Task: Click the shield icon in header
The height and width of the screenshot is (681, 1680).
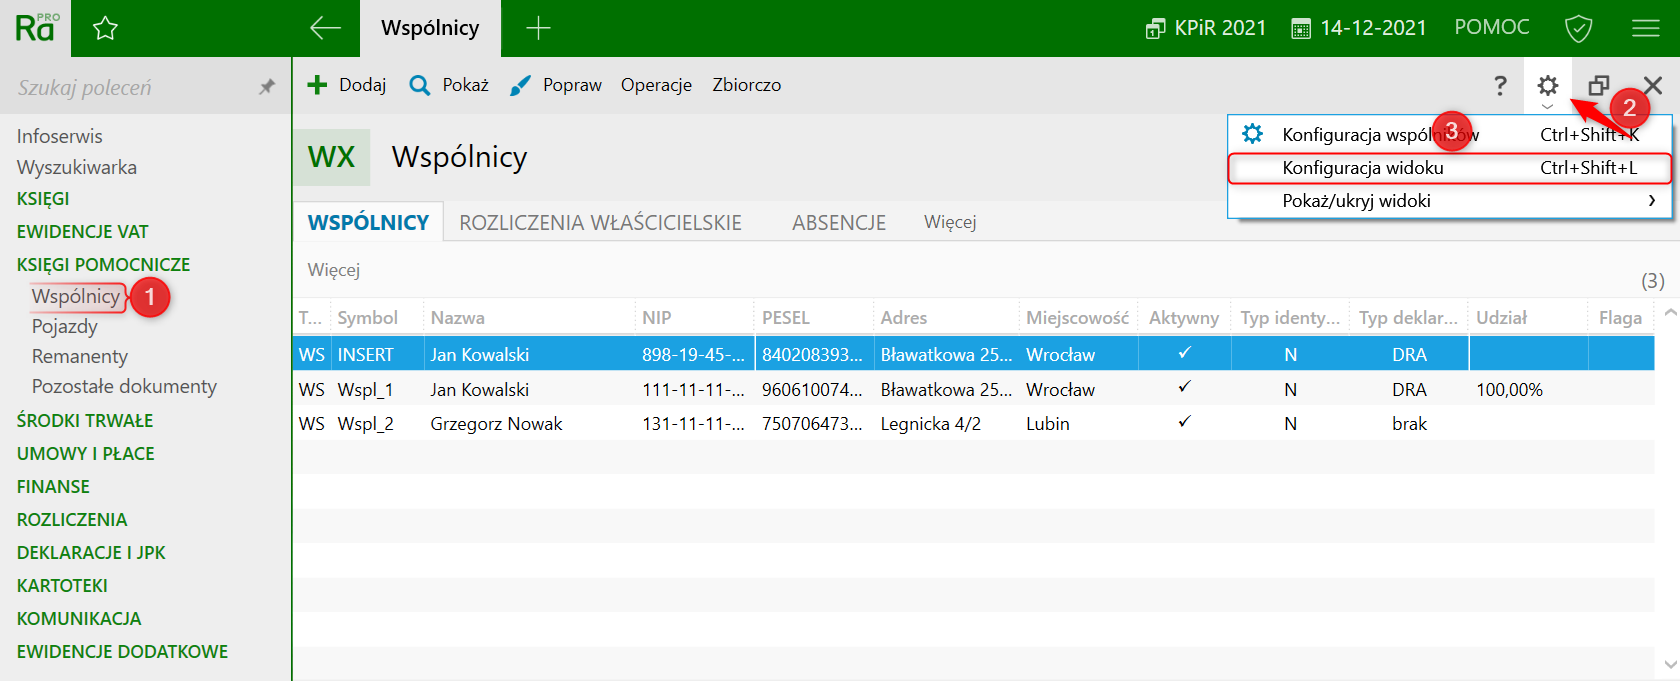Action: click(1578, 28)
